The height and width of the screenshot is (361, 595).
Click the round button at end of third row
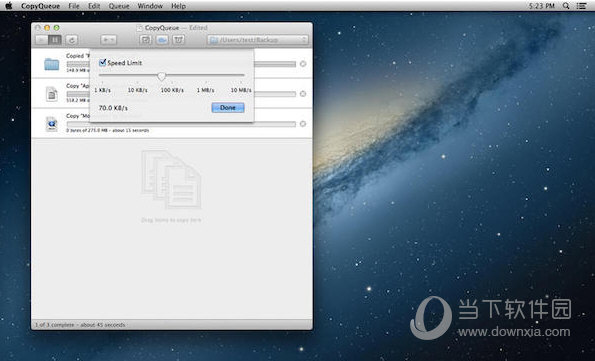[303, 123]
